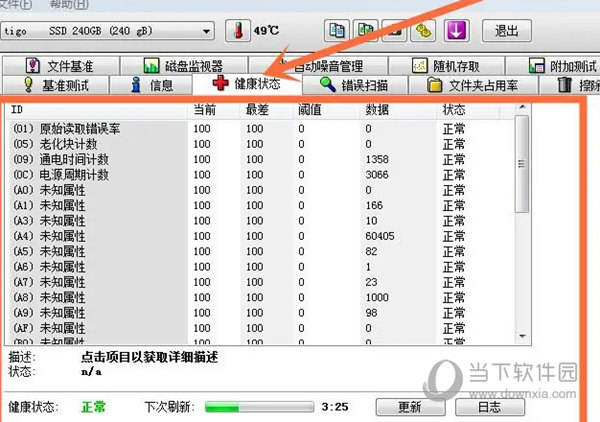This screenshot has width=600, height=422.
Task: Select the (01) 原始读取错误率 row
Action: click(260, 129)
